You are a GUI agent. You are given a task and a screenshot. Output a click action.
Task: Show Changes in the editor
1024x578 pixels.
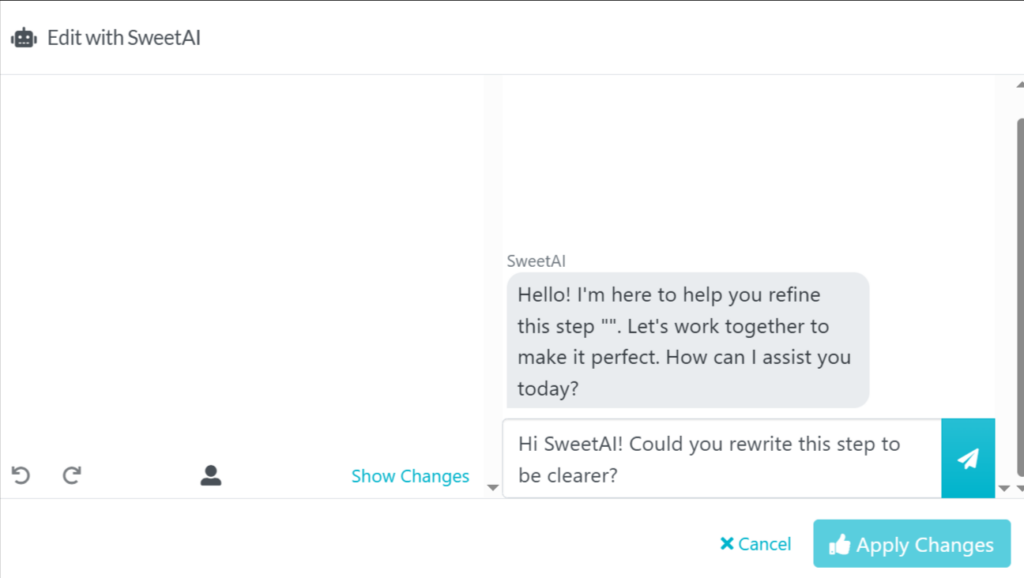(410, 476)
